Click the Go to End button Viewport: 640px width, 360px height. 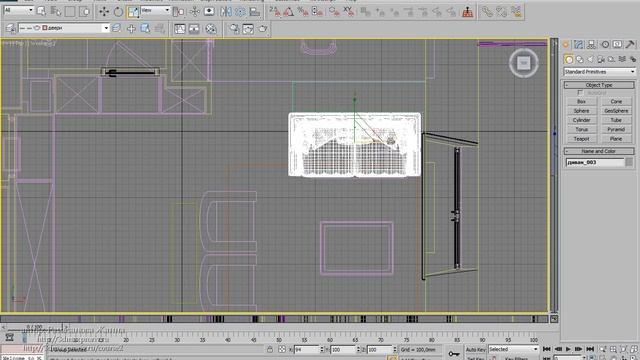click(590, 349)
